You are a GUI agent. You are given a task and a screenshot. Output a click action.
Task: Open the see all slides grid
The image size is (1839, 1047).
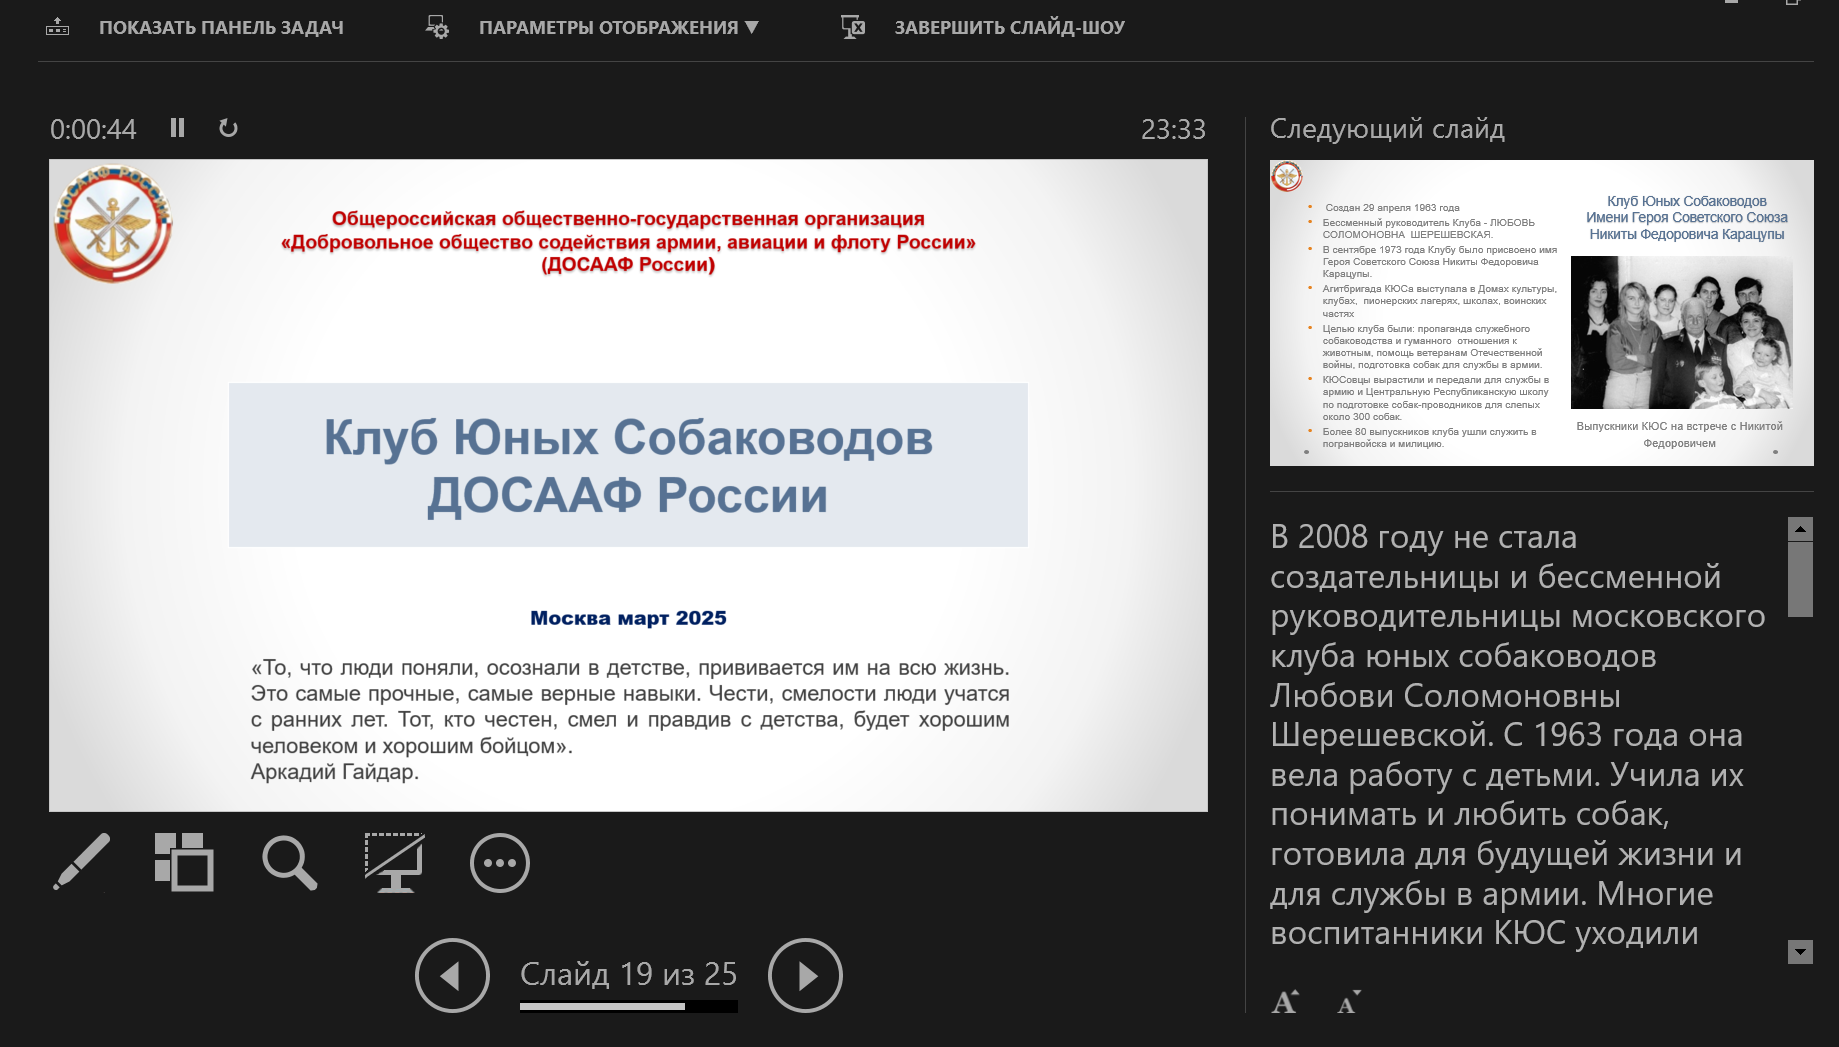(x=184, y=862)
